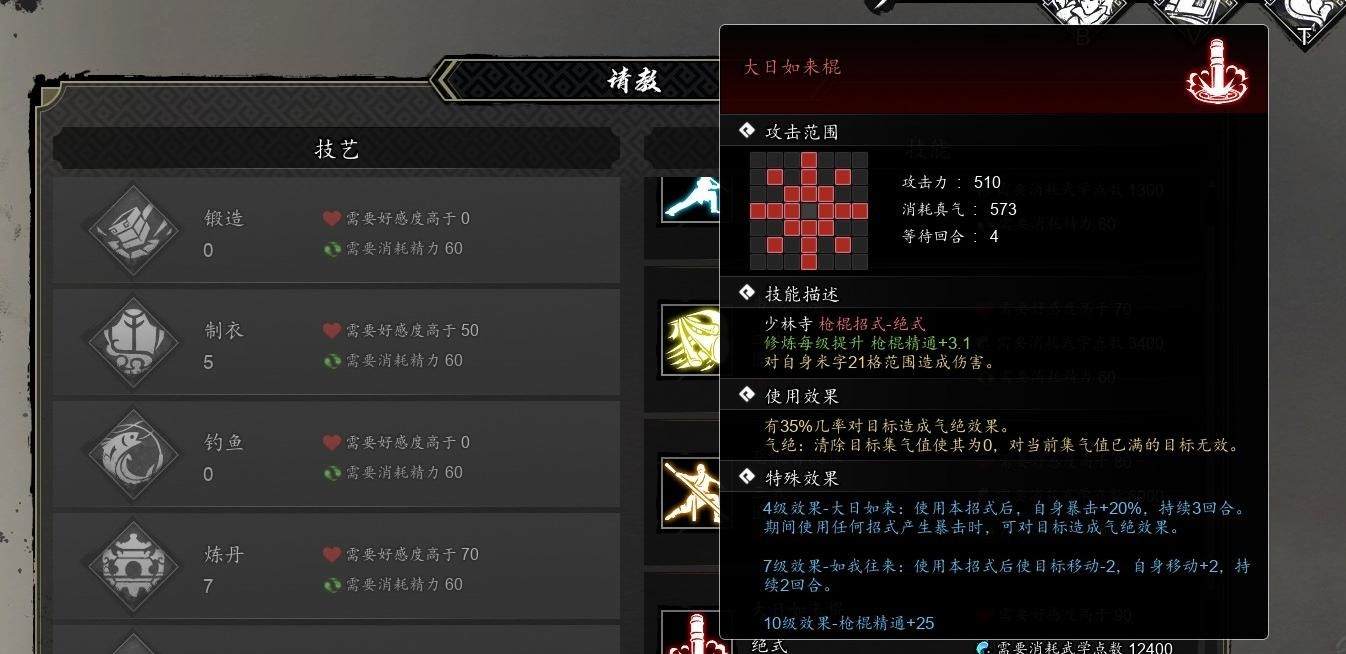Open the character portrait shortcut labeled B
This screenshot has width=1346, height=654.
[x=1084, y=16]
